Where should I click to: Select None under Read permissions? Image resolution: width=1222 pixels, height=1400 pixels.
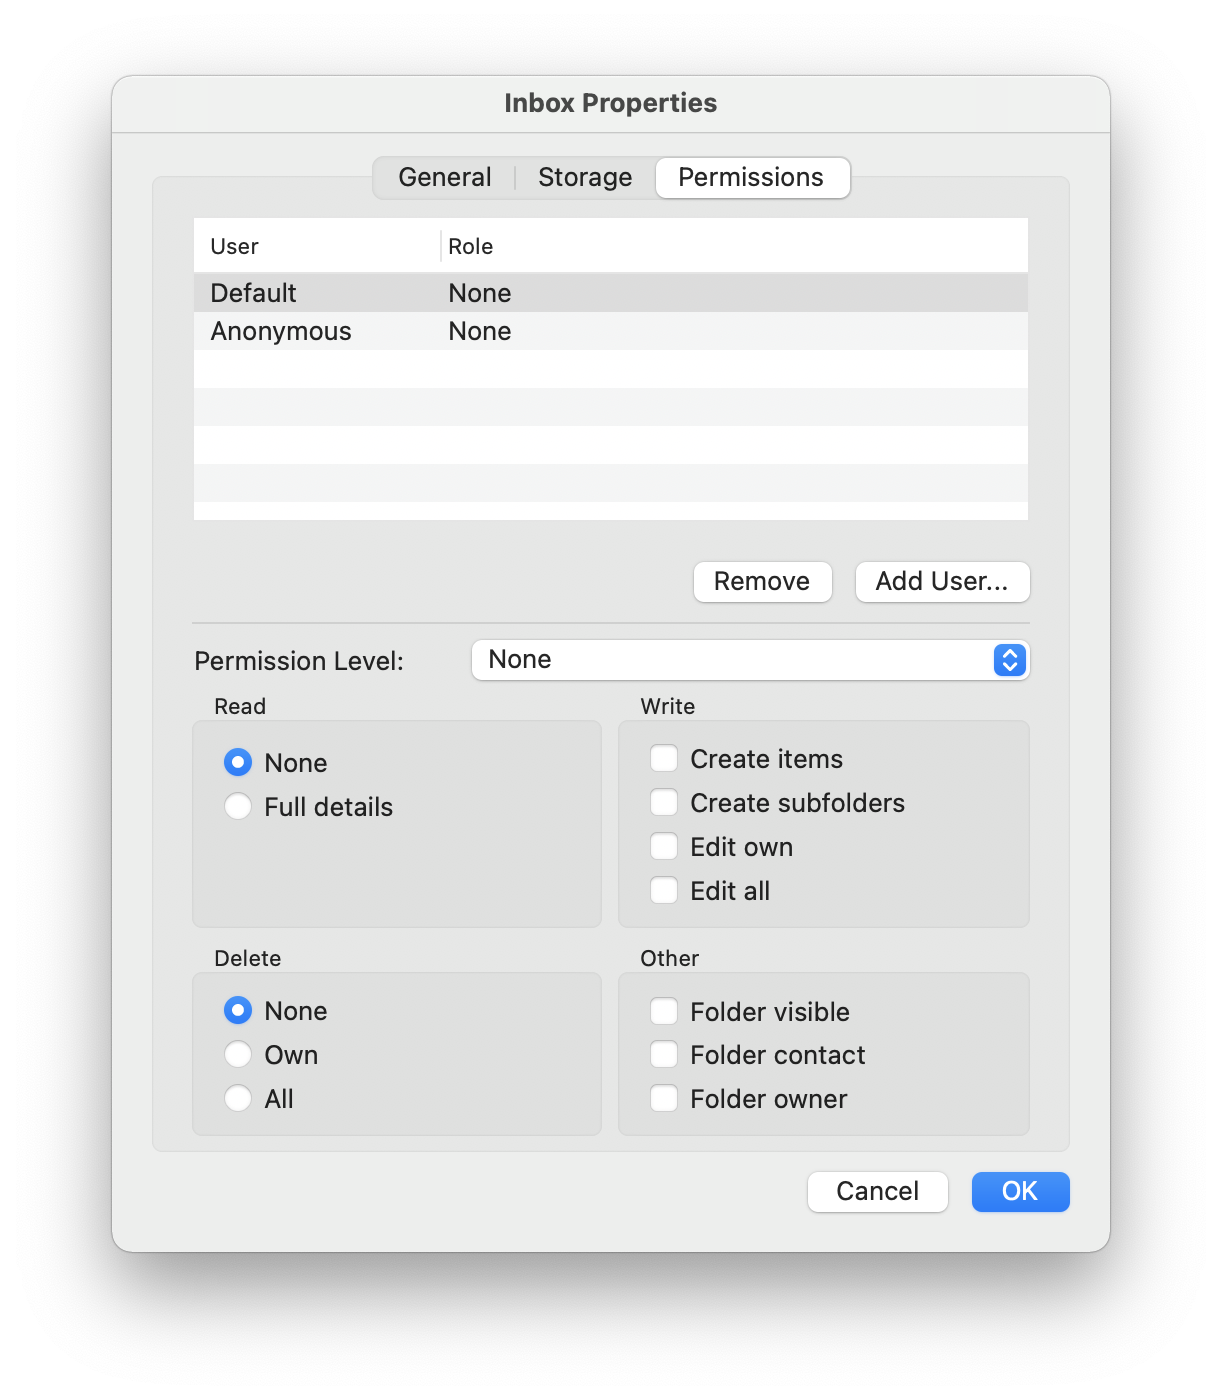click(x=237, y=762)
